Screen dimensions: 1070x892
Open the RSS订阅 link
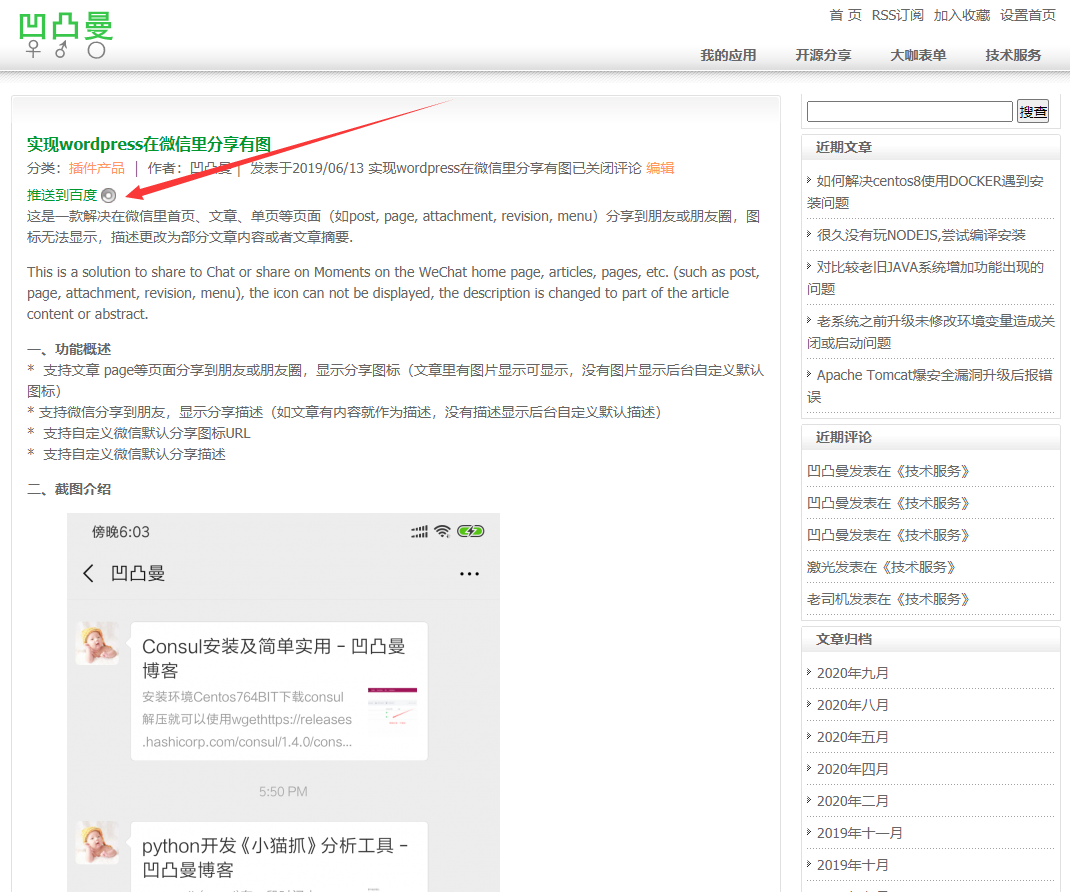point(897,15)
